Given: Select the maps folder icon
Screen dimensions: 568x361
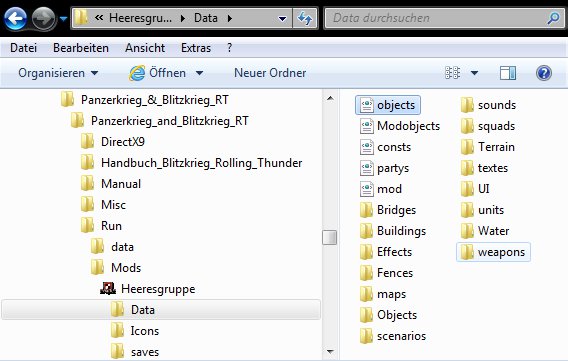Looking at the screenshot, I should point(367,294).
